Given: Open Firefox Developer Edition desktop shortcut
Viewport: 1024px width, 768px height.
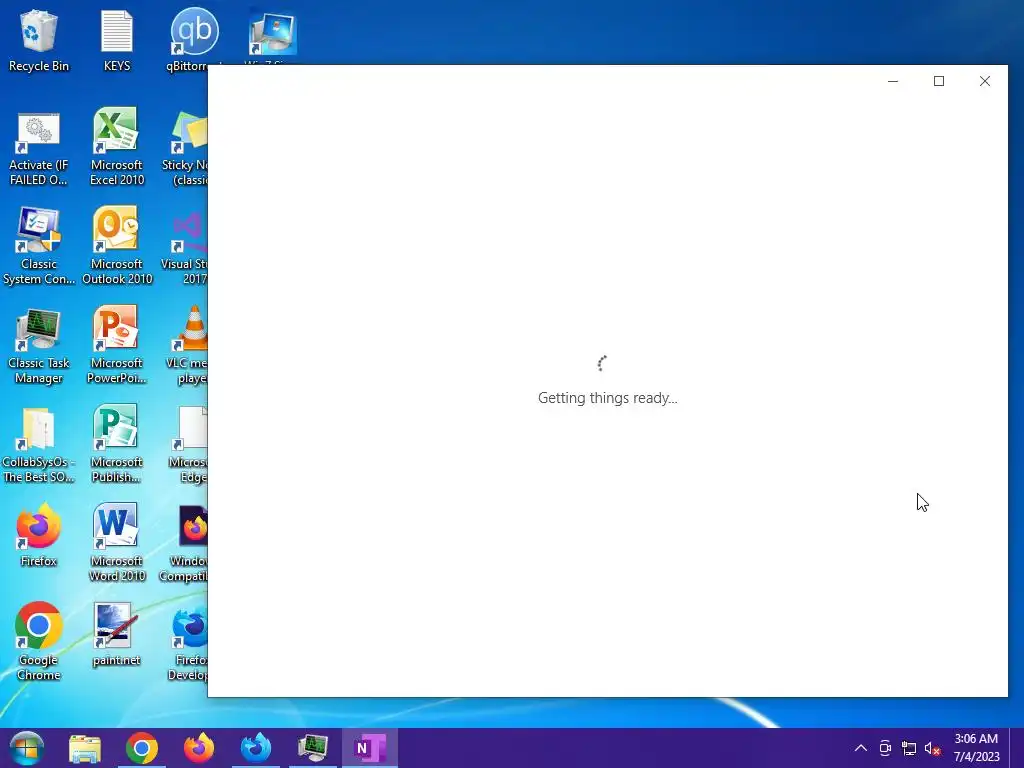Looking at the screenshot, I should [x=188, y=644].
